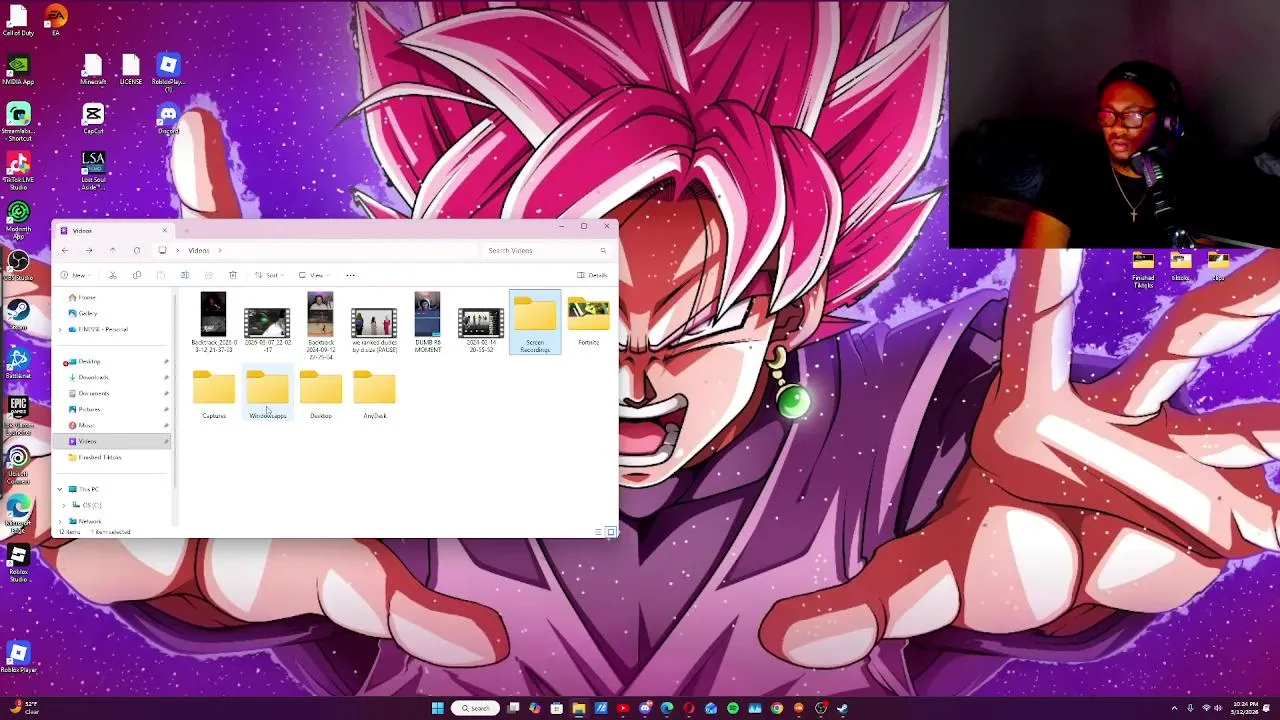Click the taskbar Search box
The image size is (1280, 720).
[476, 708]
